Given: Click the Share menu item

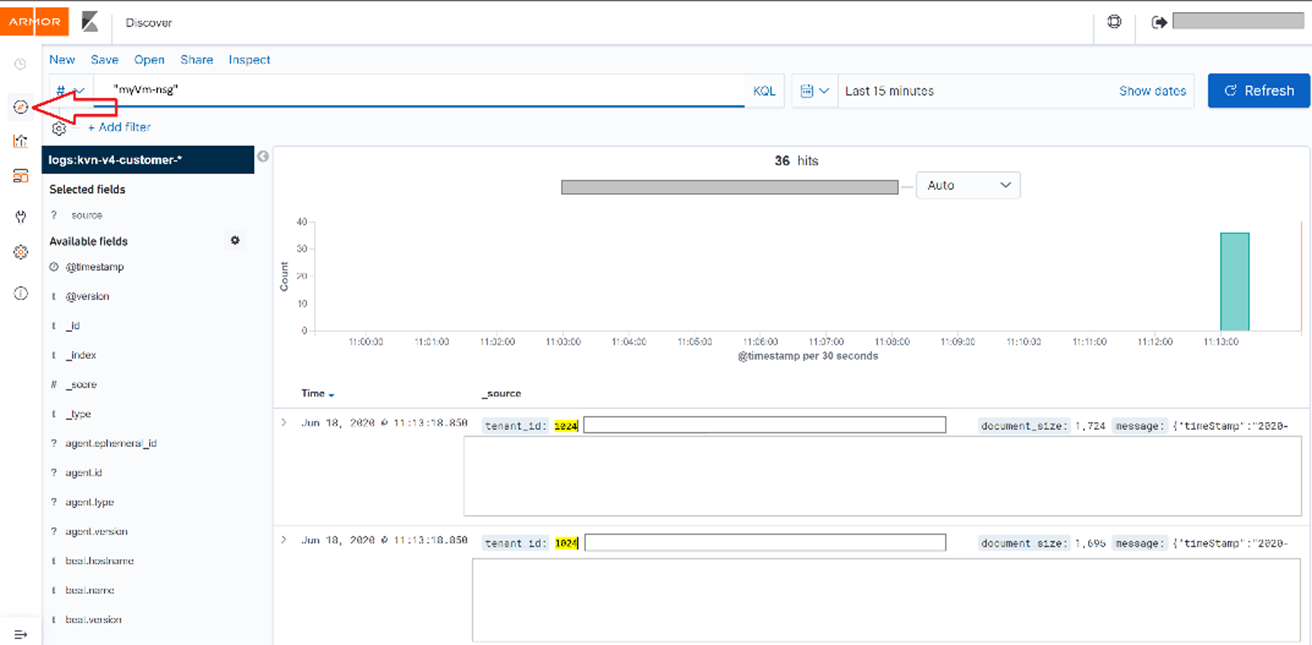Looking at the screenshot, I should 196,60.
